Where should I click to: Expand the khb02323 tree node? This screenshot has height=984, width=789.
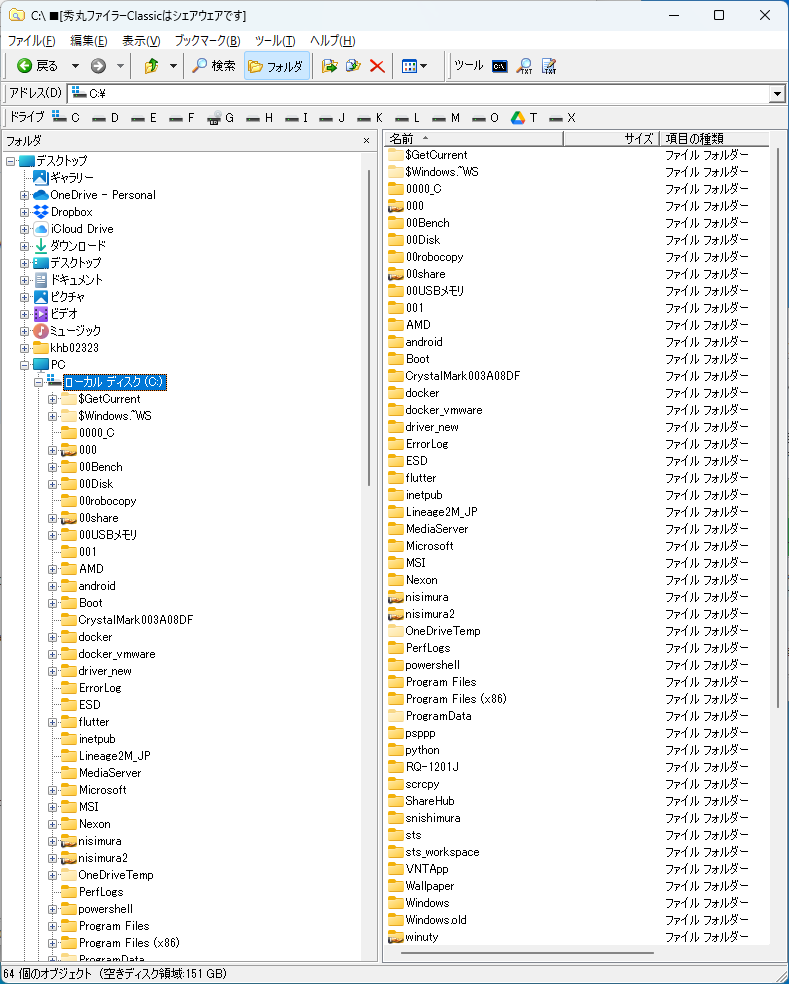point(24,348)
